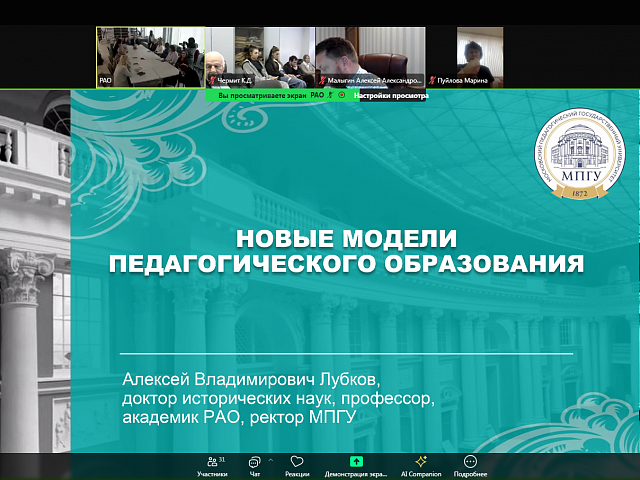Open the Подробнее more options menu
The width and height of the screenshot is (640, 480).
(470, 465)
